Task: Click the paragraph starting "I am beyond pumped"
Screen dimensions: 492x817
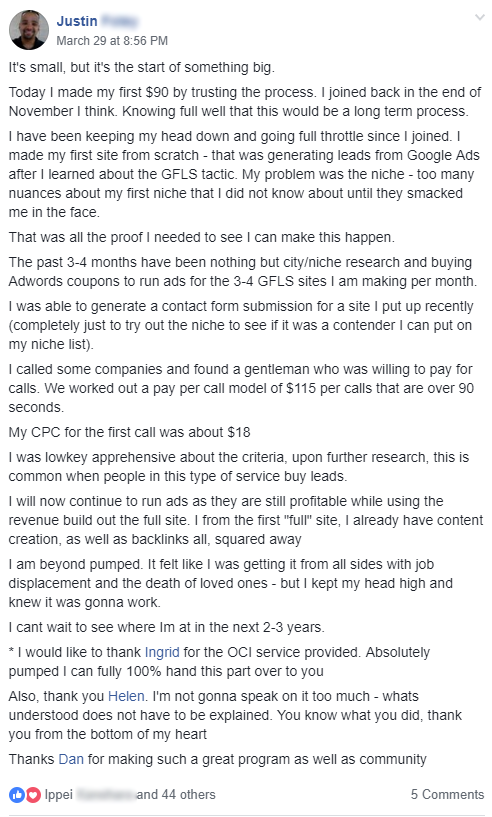Action: click(x=230, y=583)
